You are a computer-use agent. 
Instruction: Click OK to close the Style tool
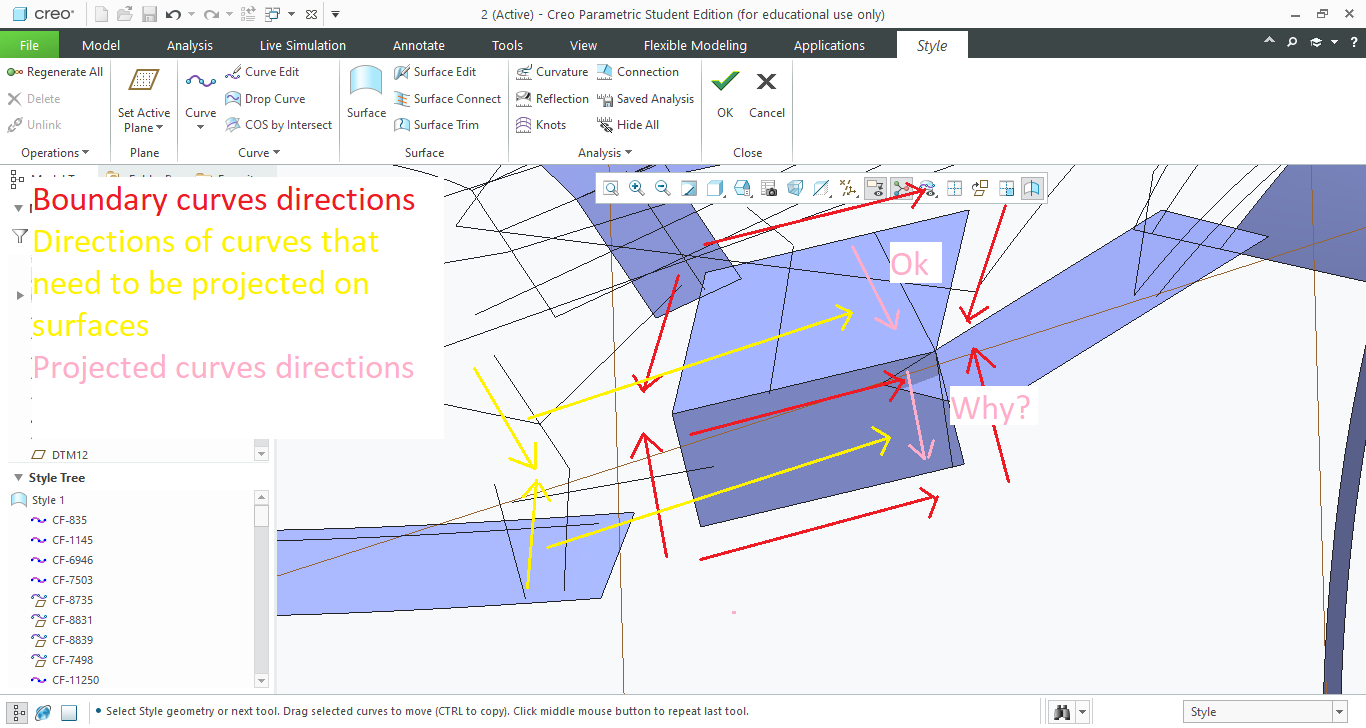click(x=724, y=95)
